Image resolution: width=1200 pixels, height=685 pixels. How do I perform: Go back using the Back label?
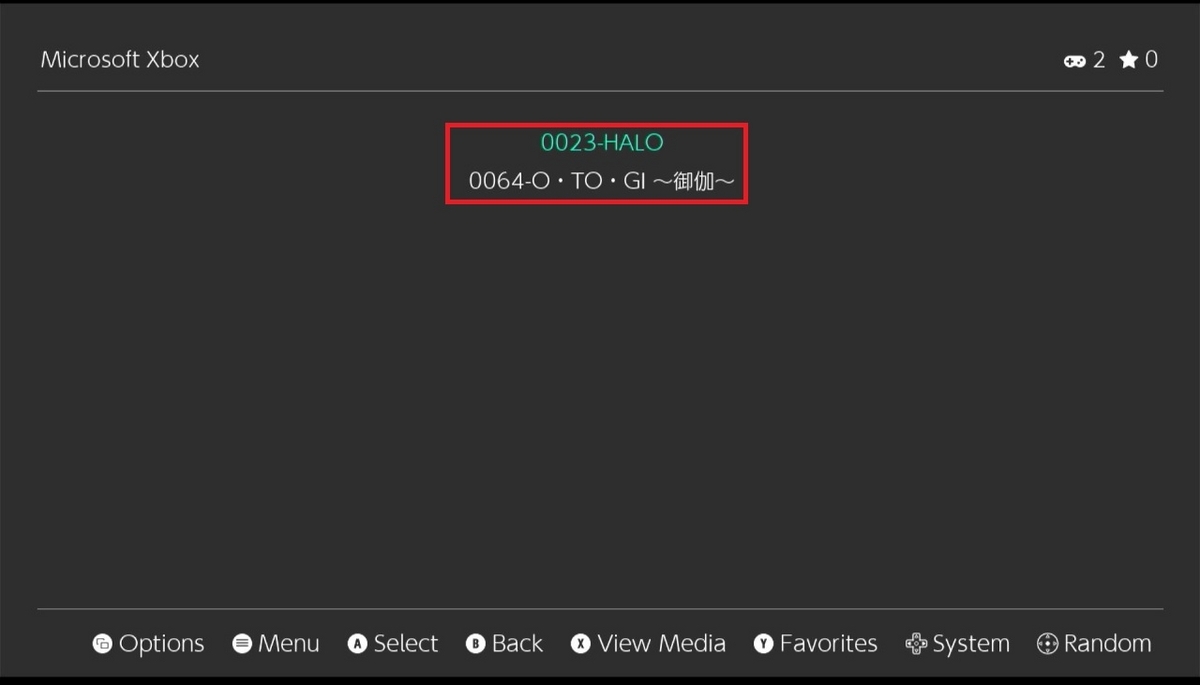[517, 644]
